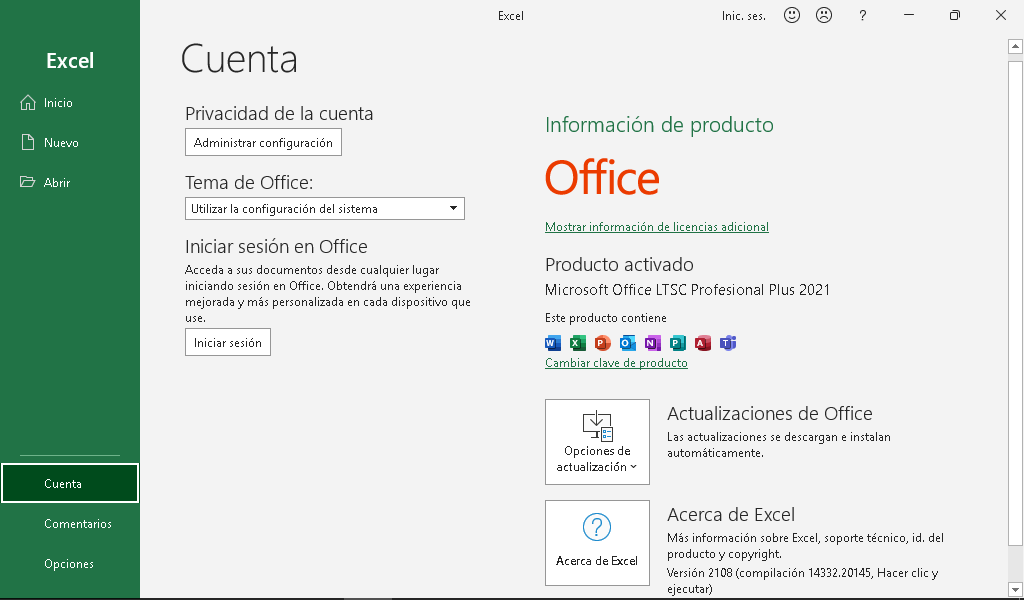This screenshot has height=600, width=1024.
Task: Click the Administrar configuración button
Action: click(262, 141)
